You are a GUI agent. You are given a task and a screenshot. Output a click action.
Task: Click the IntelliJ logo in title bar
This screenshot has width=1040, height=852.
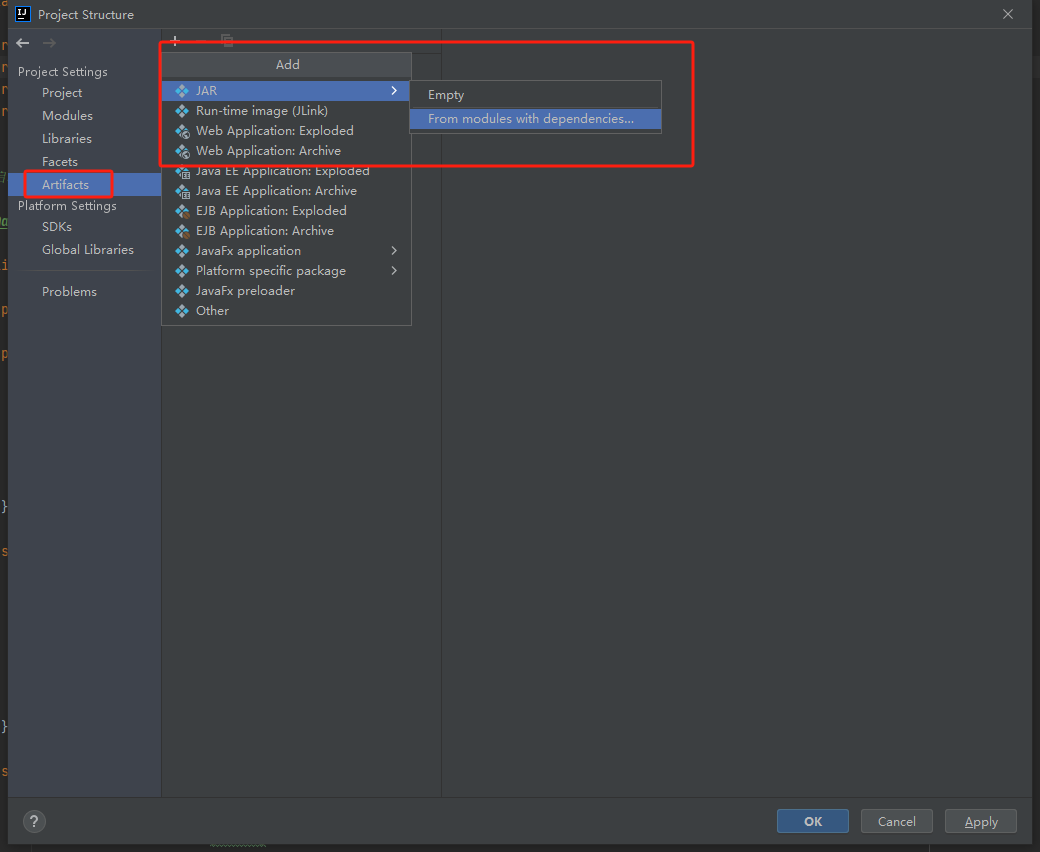click(x=23, y=14)
